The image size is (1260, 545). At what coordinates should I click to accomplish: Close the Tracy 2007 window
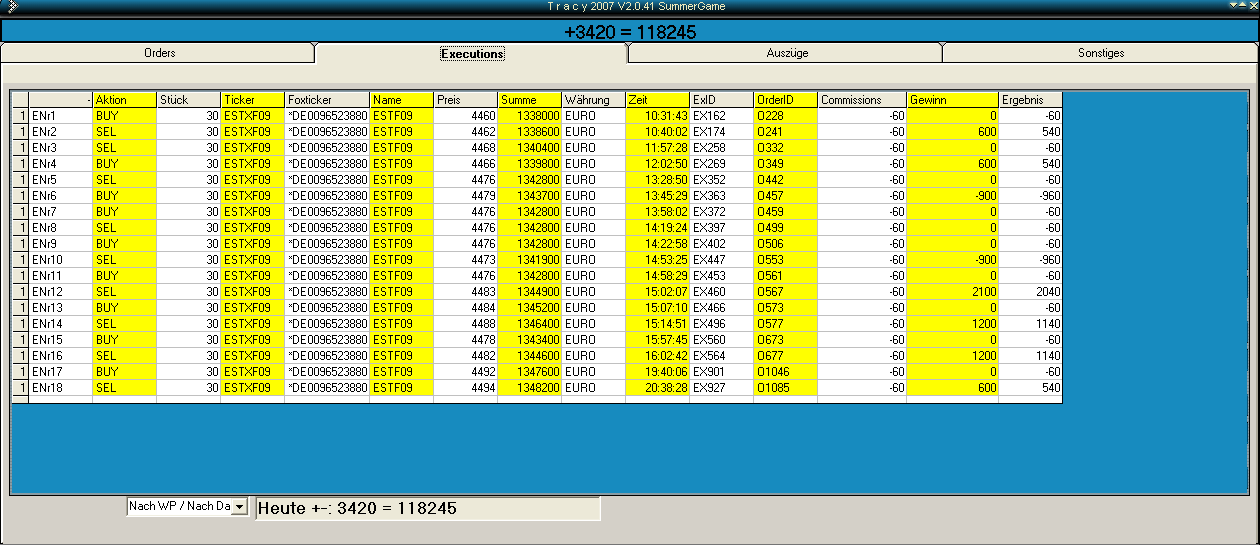point(1253,6)
